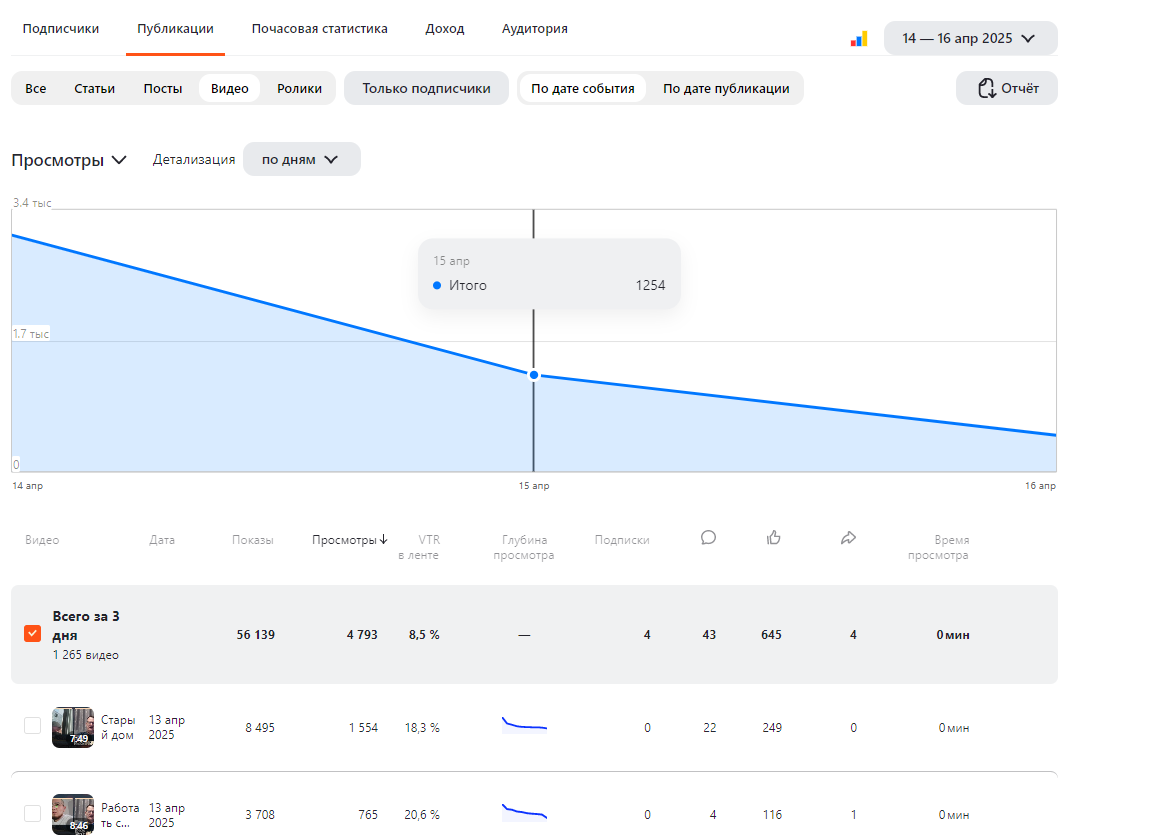Select the Все content filter
This screenshot has width=1154, height=839.
click(35, 88)
